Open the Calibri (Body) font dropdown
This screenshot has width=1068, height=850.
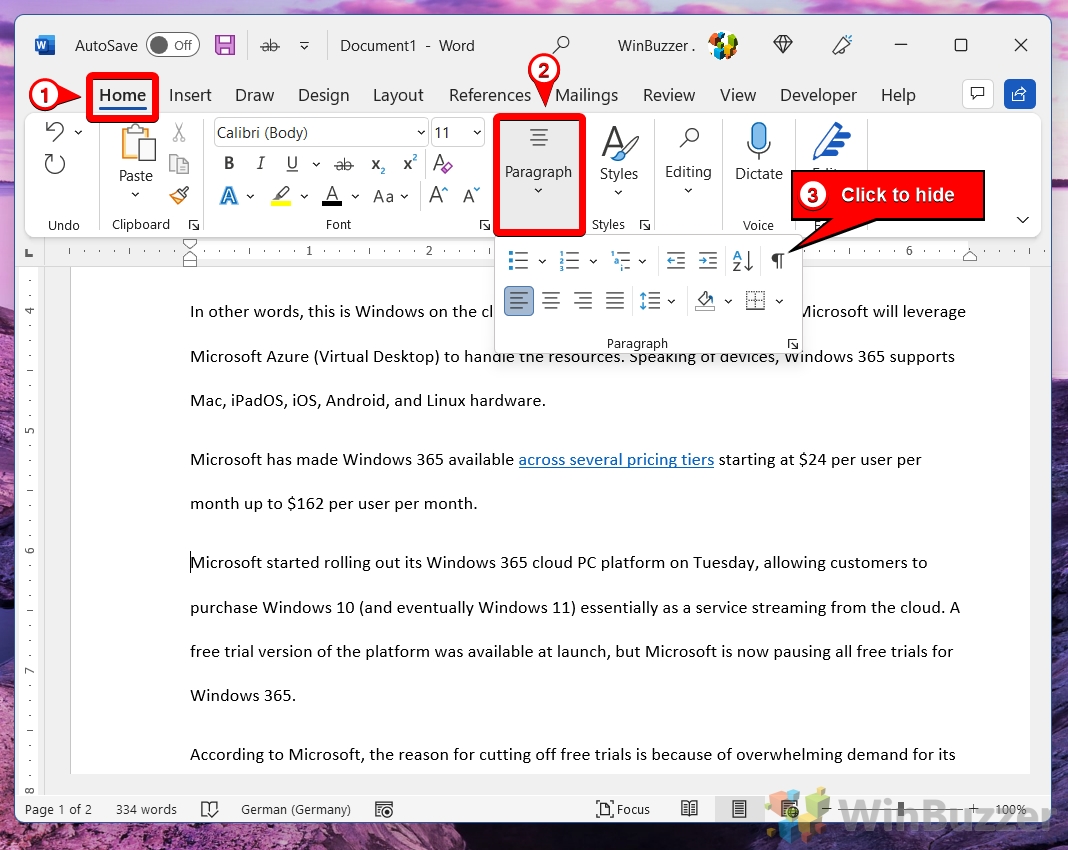[x=421, y=133]
